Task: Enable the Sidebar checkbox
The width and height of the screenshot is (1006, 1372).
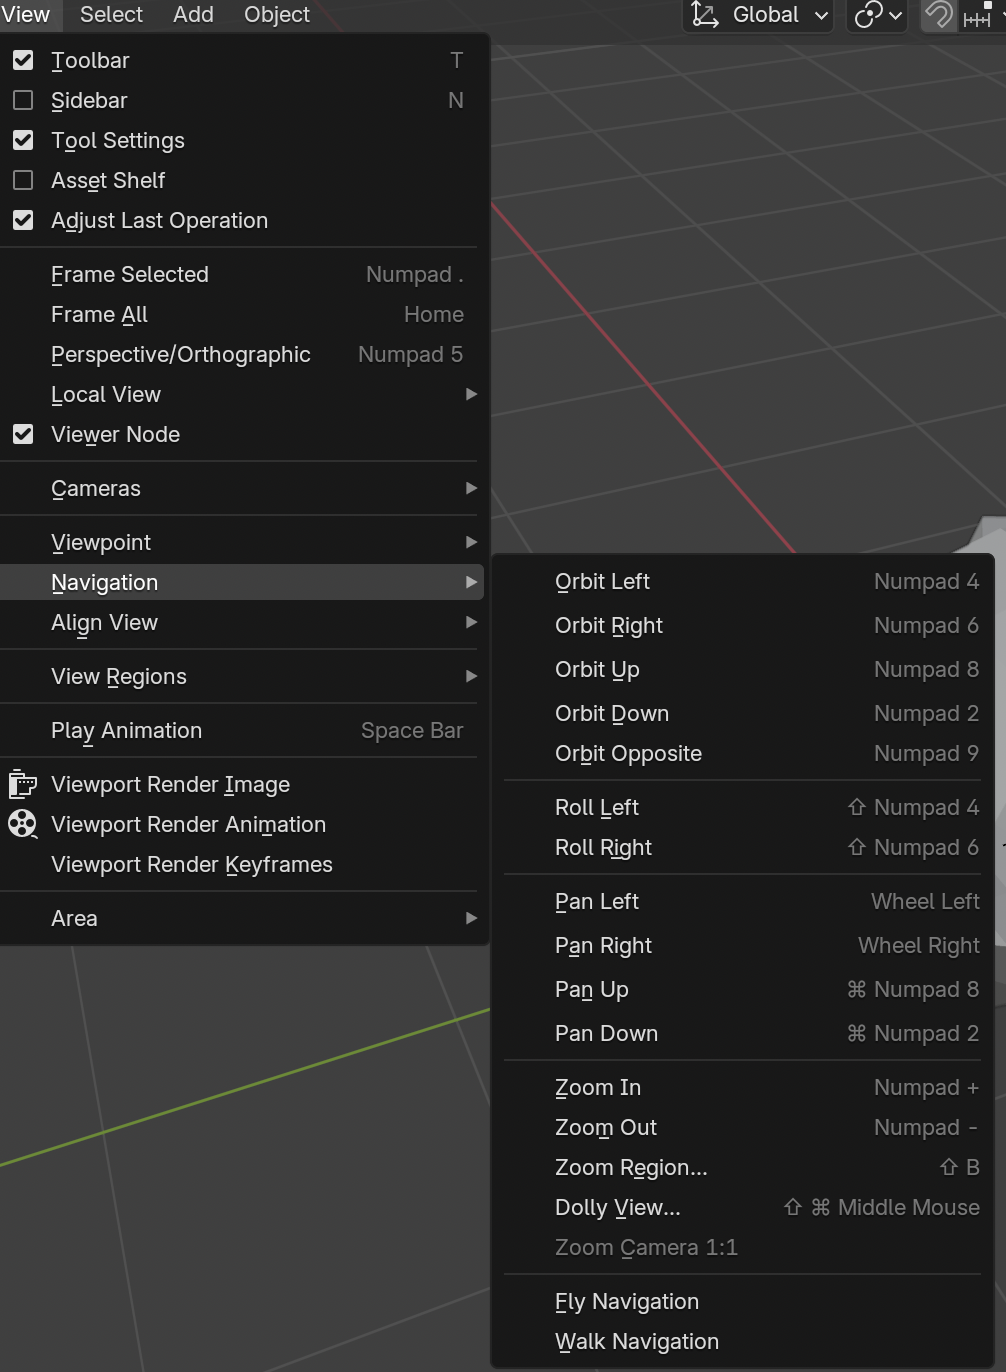Action: (23, 101)
